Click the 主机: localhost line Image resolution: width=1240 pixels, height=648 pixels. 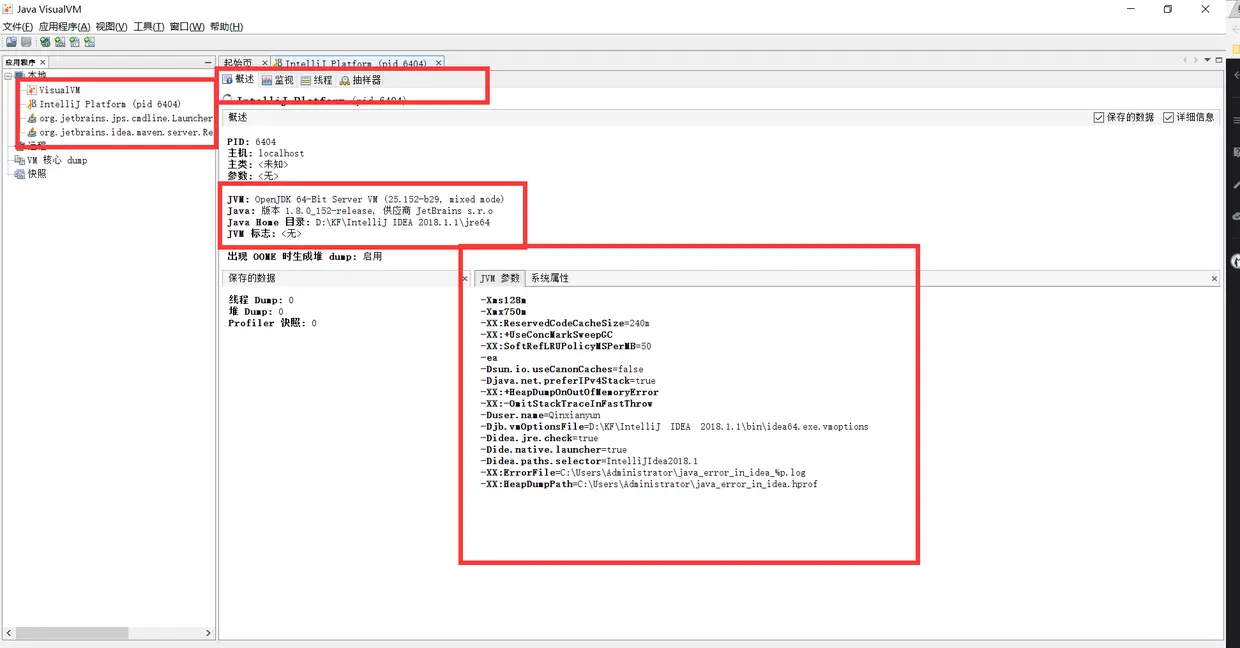coord(265,154)
